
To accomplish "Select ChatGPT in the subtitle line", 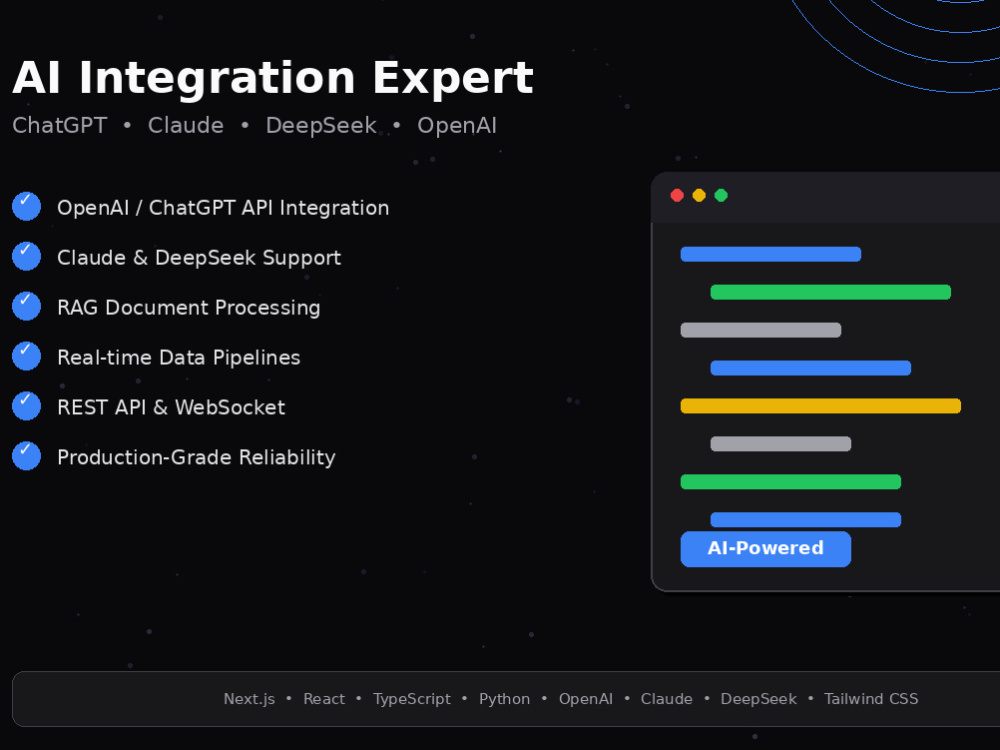I will point(60,126).
